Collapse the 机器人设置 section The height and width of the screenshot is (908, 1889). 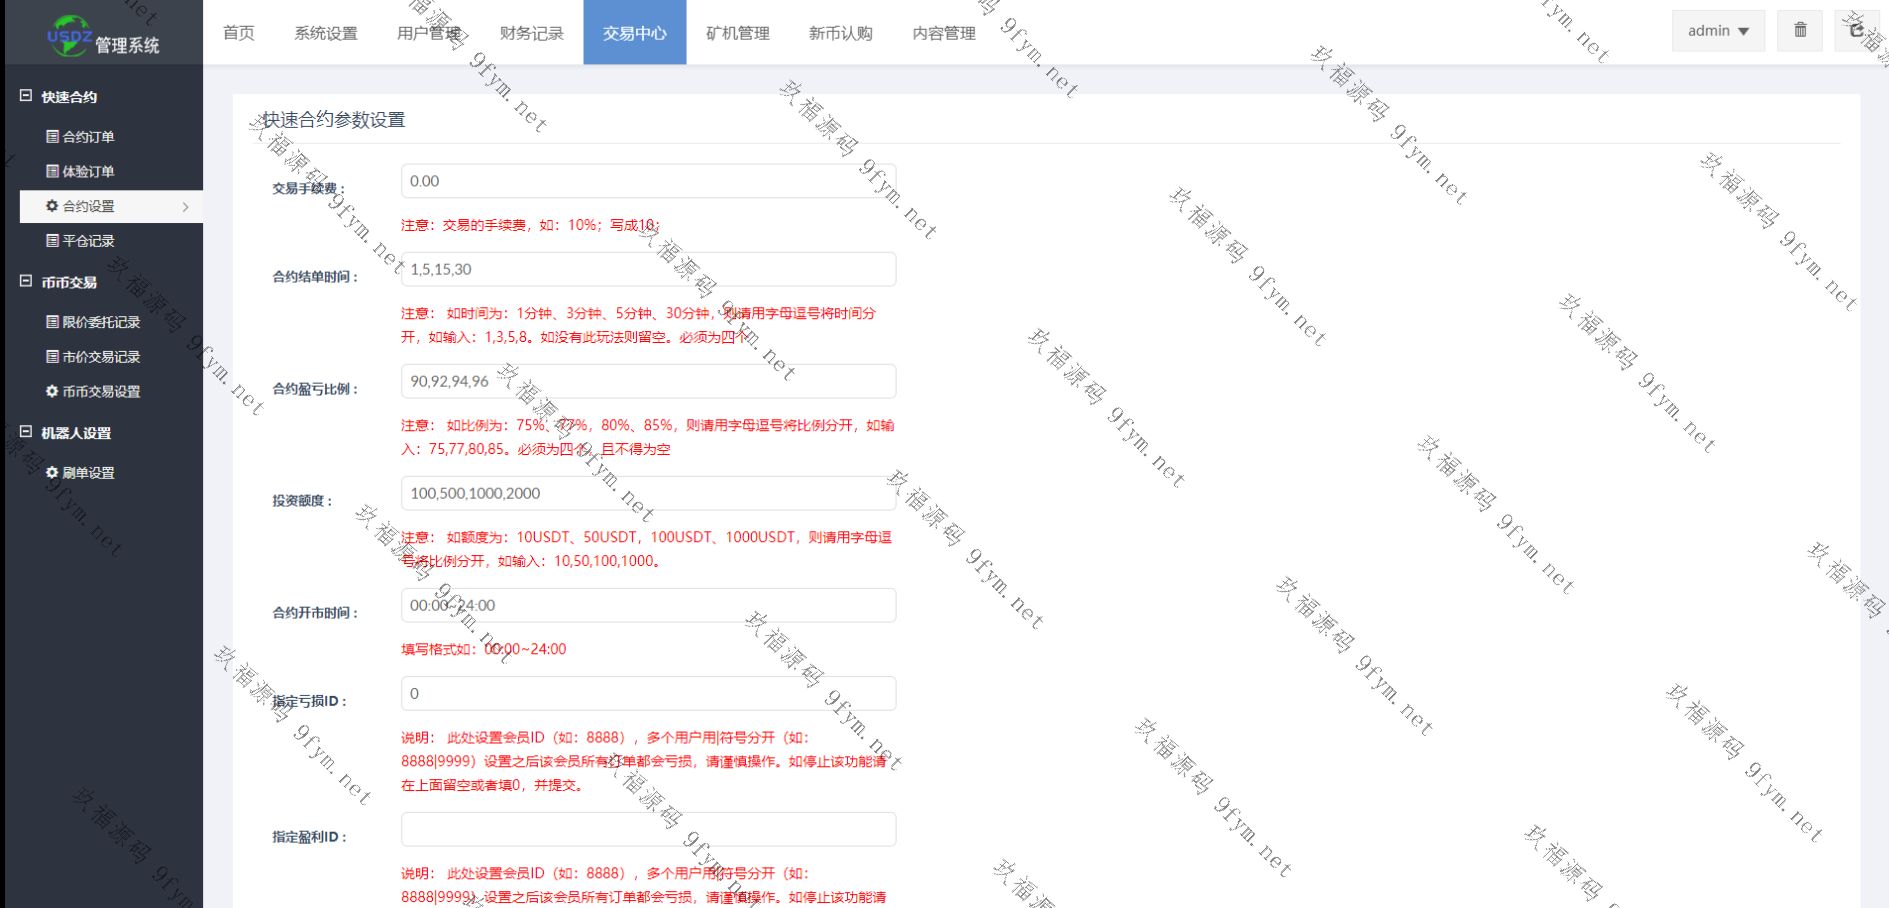tap(26, 432)
